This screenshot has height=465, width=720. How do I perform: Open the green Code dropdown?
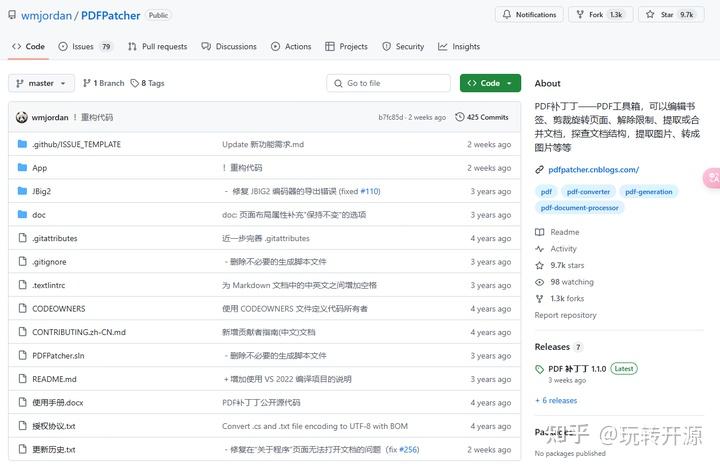(x=490, y=83)
